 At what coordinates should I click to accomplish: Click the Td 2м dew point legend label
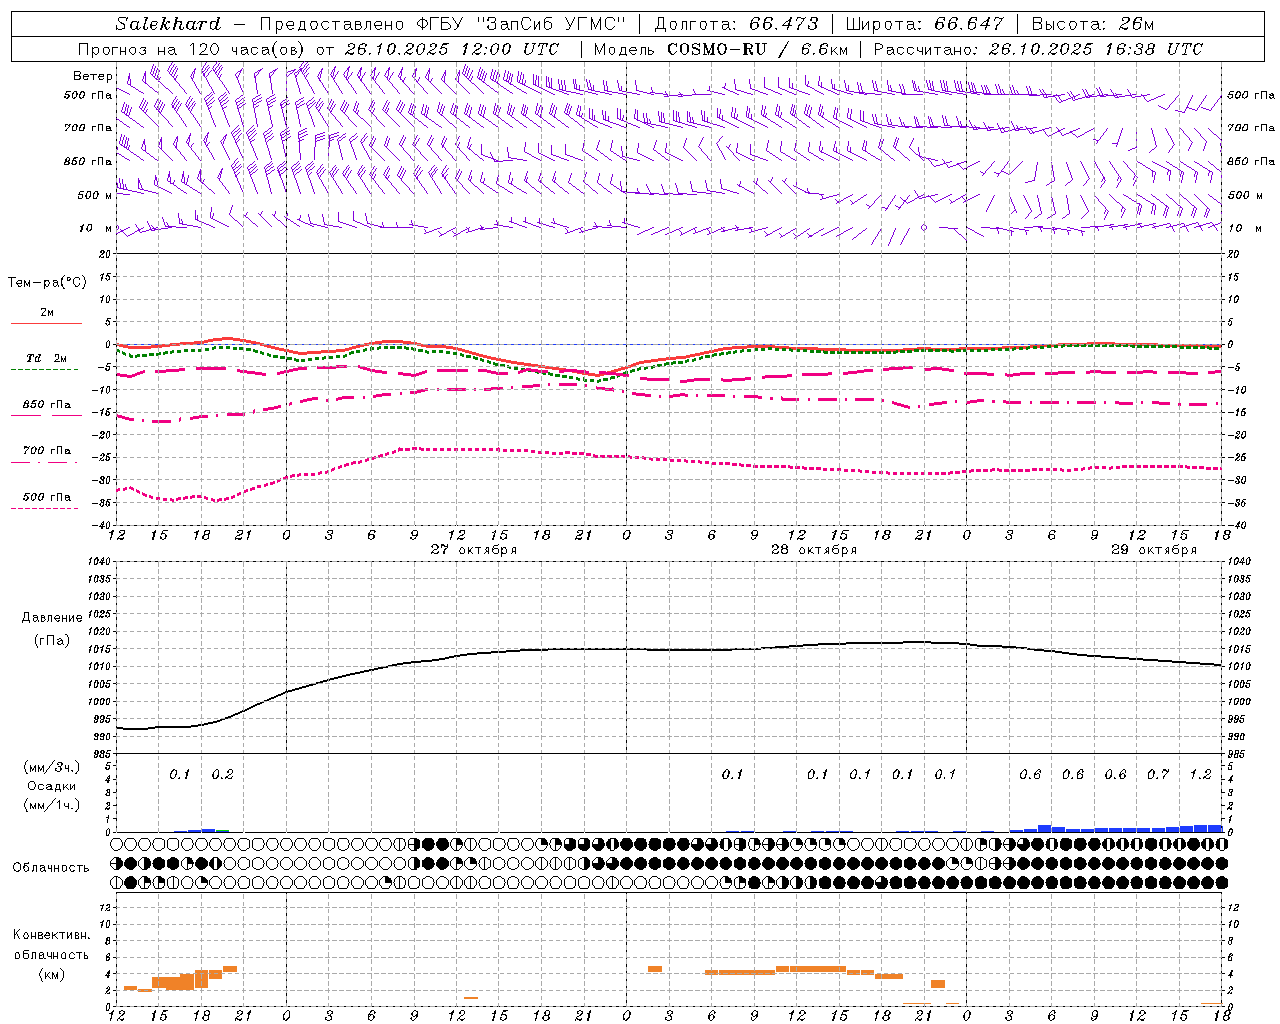click(x=46, y=358)
